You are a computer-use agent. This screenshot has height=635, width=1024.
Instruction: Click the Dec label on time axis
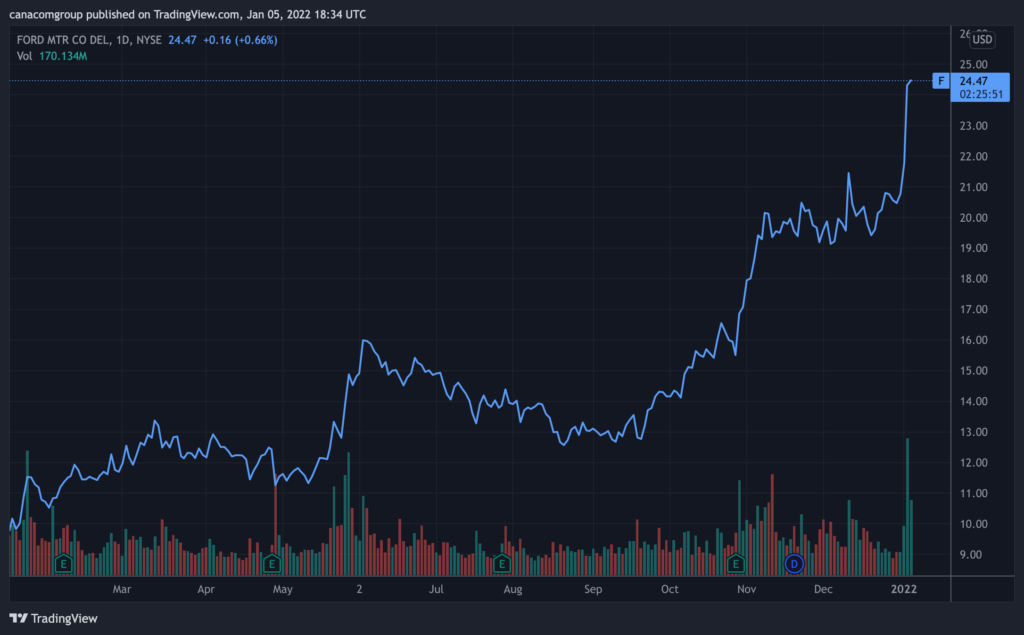pos(823,589)
